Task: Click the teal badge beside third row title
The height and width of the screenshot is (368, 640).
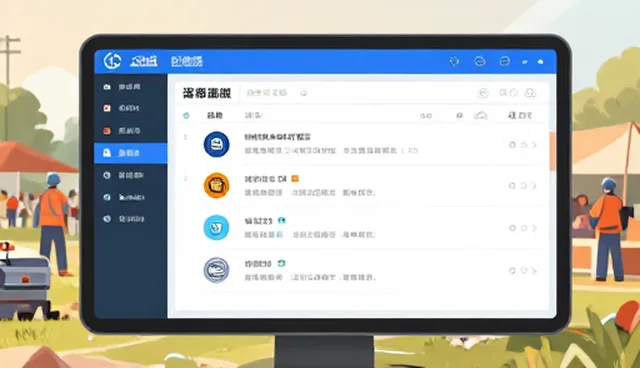Action: point(282,221)
